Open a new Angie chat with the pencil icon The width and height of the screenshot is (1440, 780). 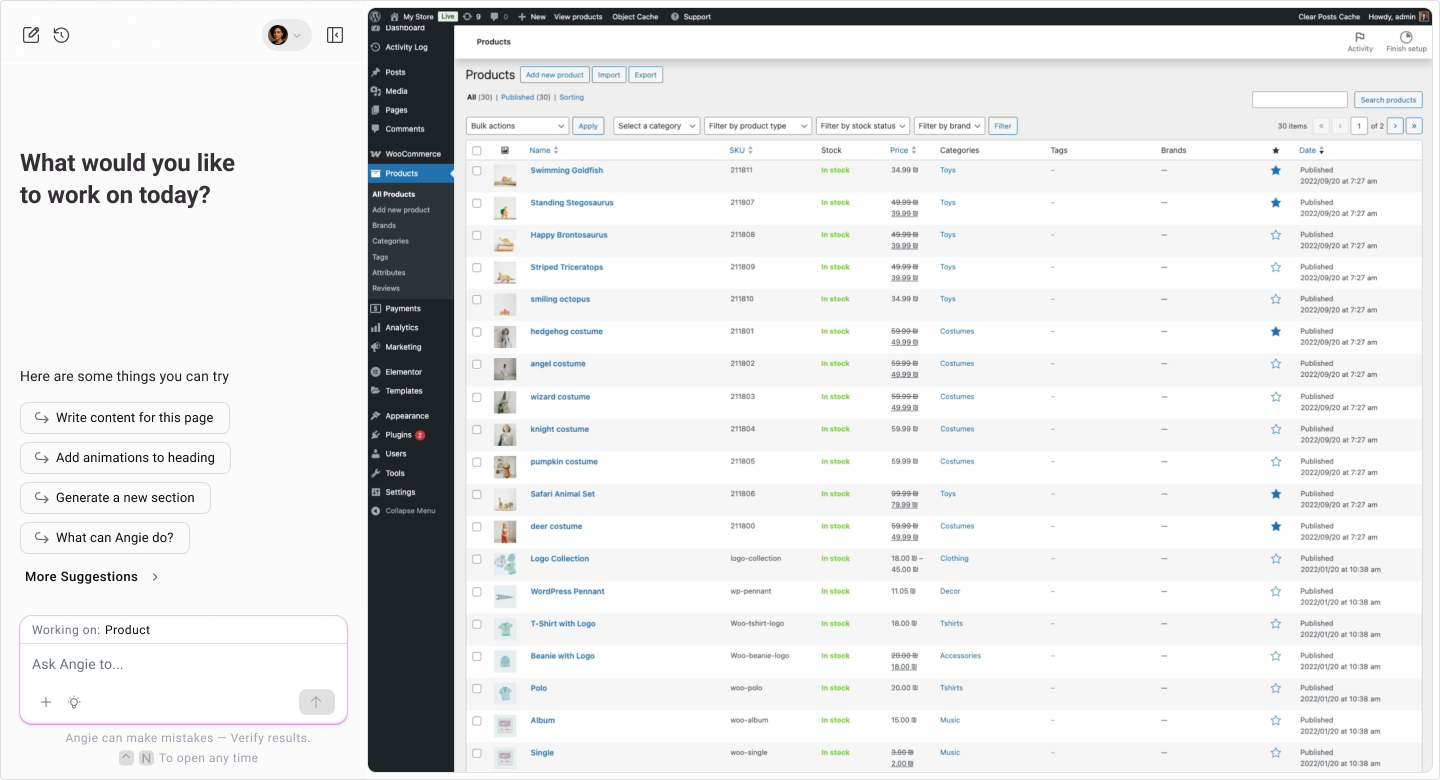(31, 34)
